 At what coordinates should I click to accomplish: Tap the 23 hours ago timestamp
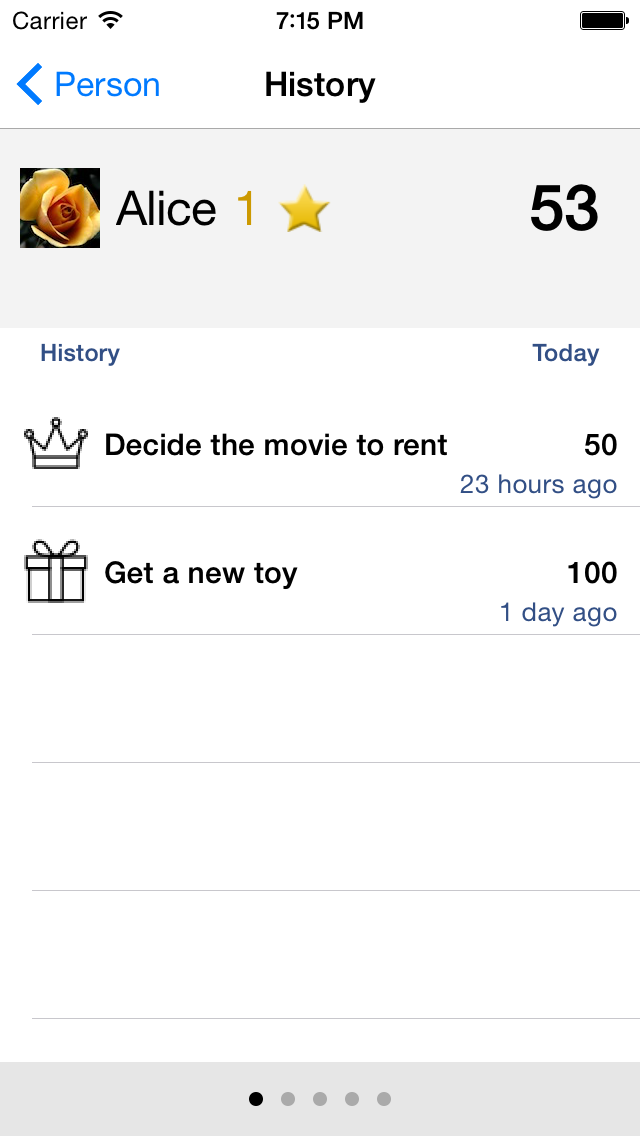click(x=538, y=484)
